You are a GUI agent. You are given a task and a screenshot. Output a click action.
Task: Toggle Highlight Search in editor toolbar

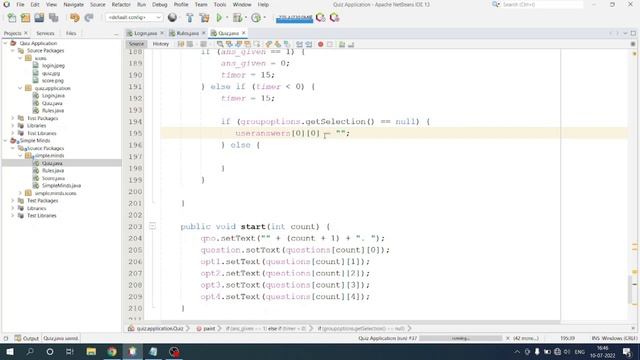click(x=247, y=44)
